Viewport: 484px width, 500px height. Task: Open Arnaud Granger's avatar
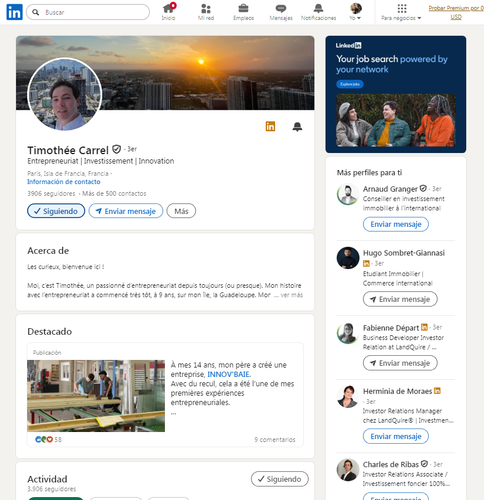348,194
